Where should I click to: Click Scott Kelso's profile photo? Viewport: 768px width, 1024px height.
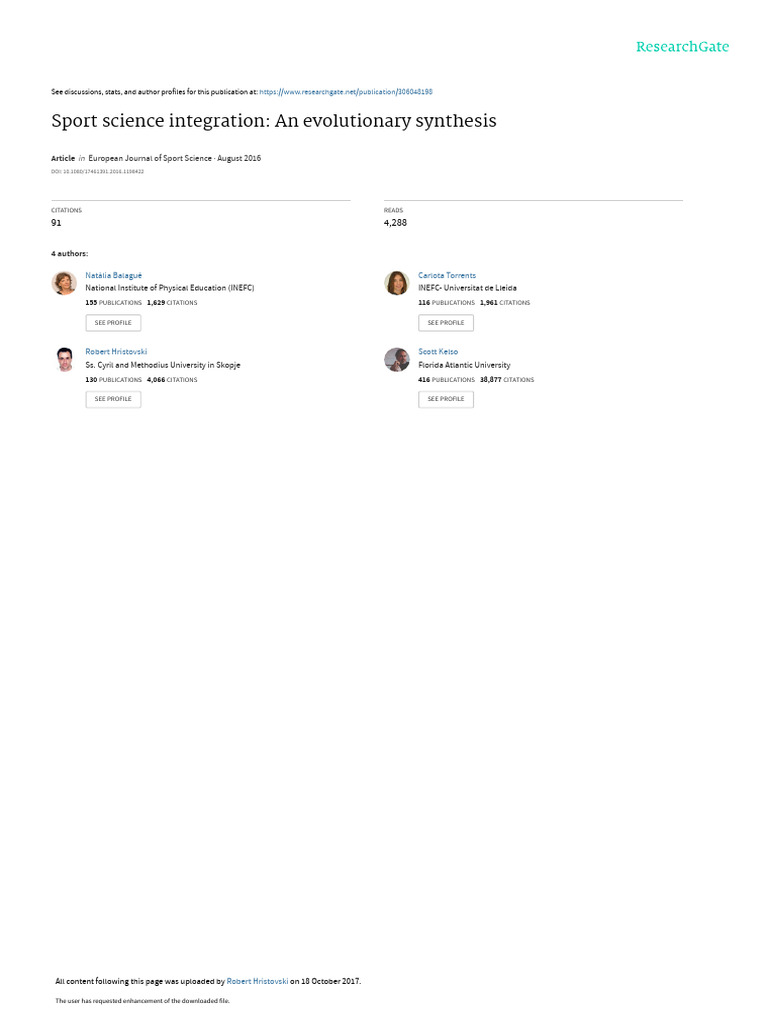coord(396,359)
